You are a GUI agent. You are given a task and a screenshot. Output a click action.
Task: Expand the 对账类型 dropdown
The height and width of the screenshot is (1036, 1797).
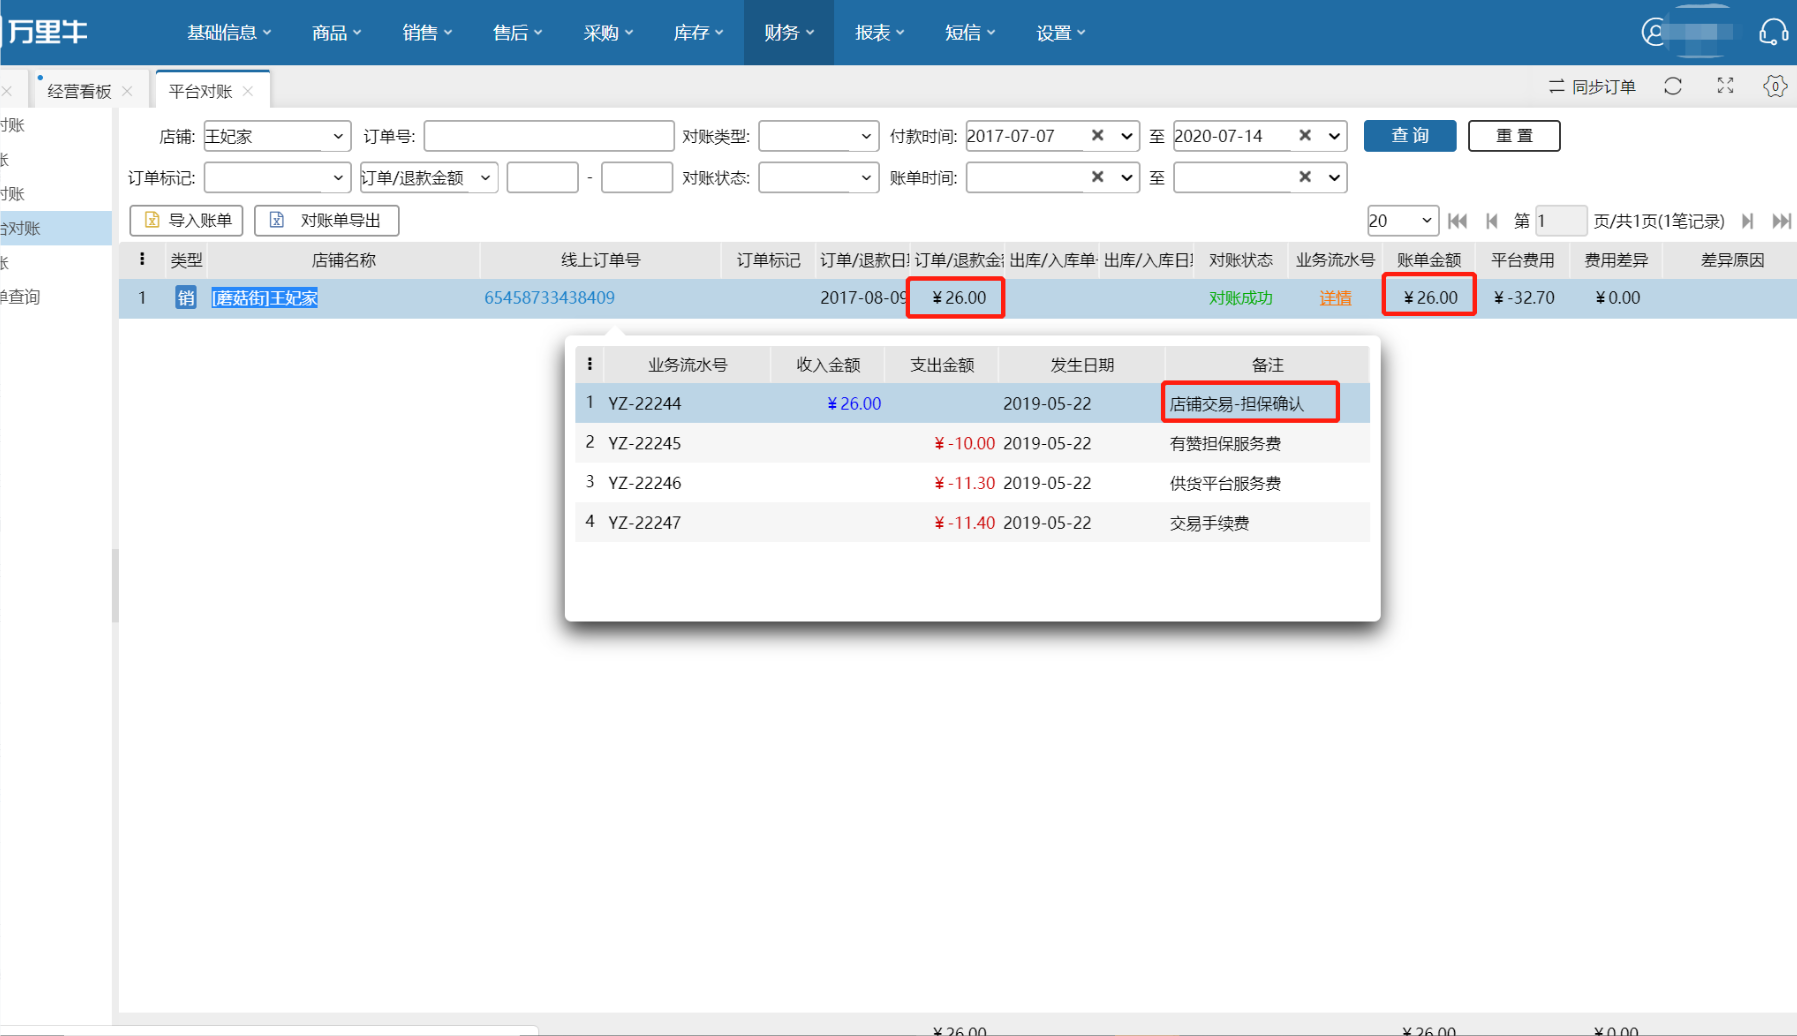(818, 136)
